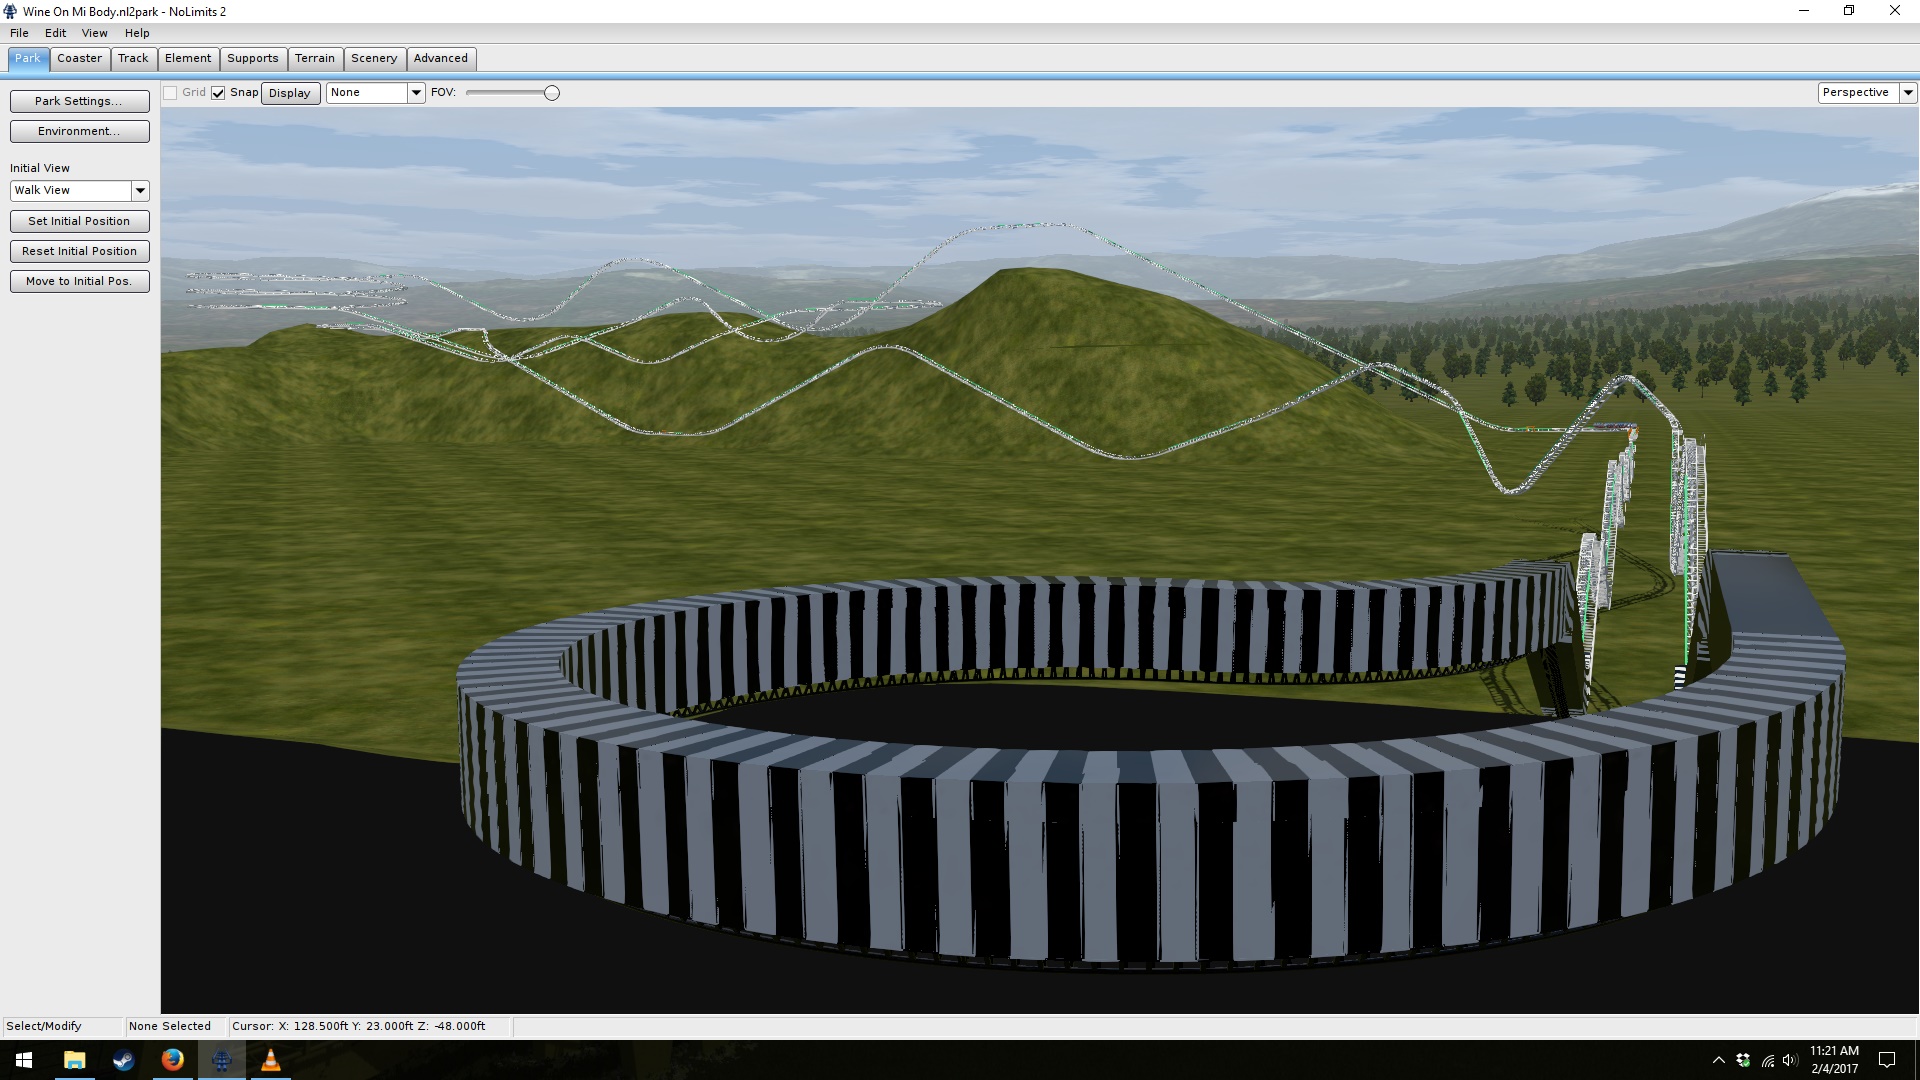Open the Windows Start menu
The height and width of the screenshot is (1080, 1920).
[x=24, y=1060]
